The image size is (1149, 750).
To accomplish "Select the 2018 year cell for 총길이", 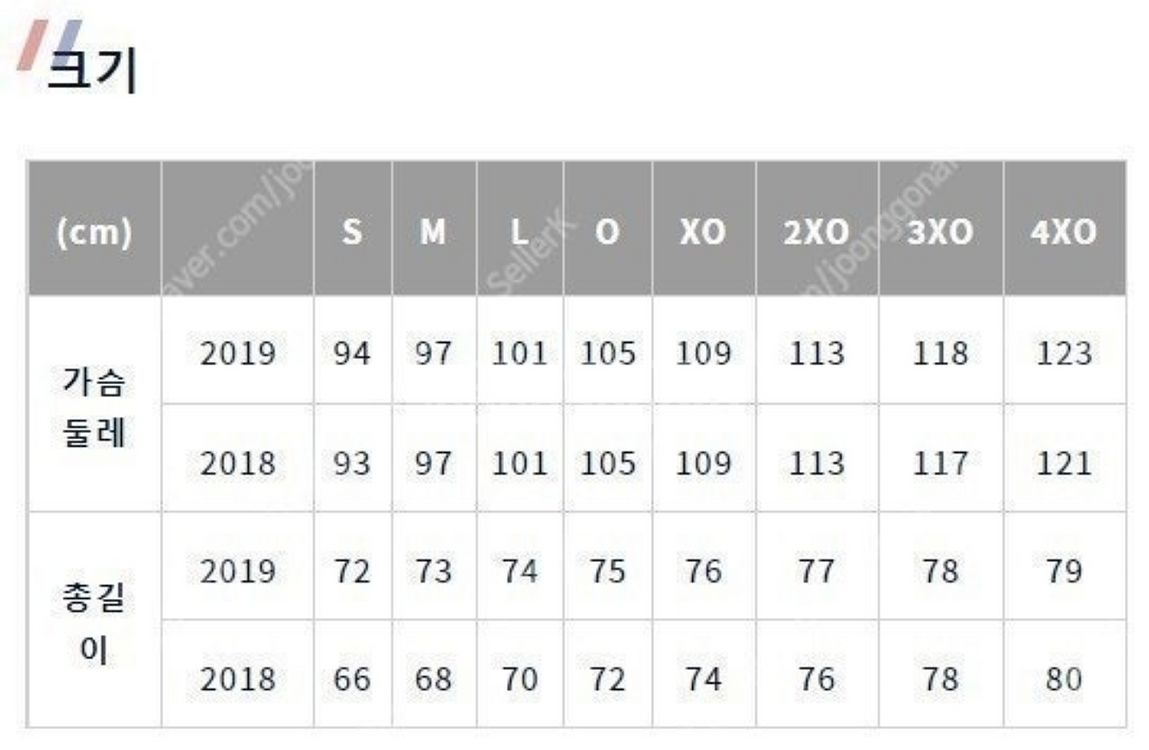I will pyautogui.click(x=237, y=680).
